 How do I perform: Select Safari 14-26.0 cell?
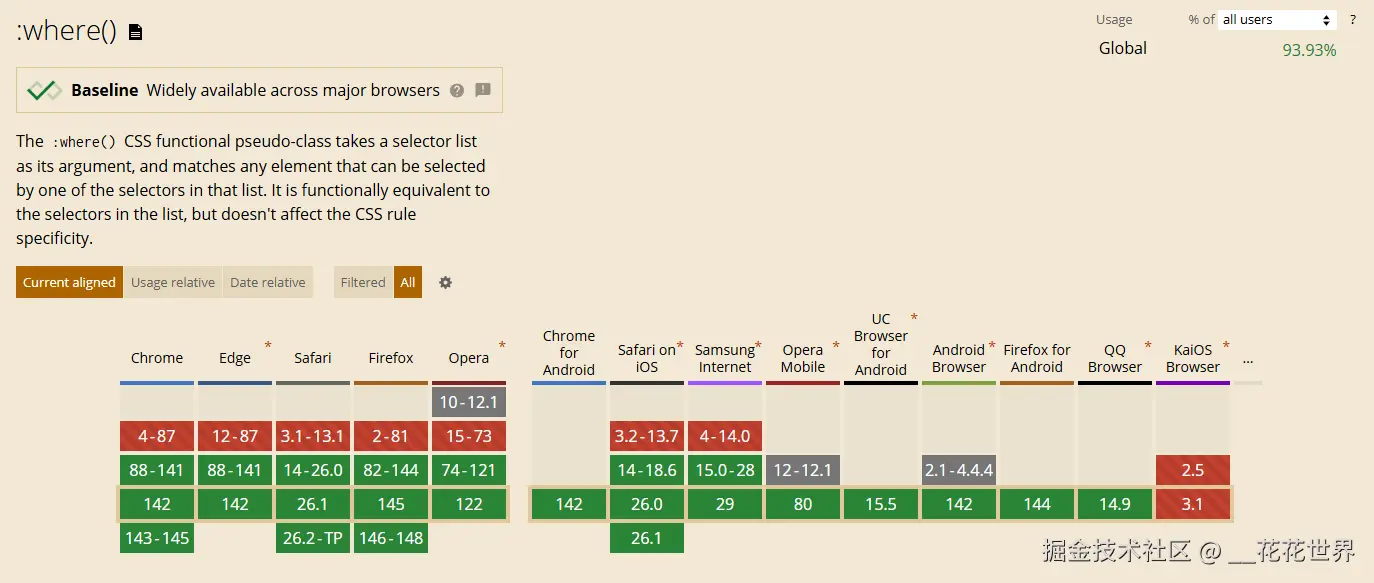pos(313,470)
